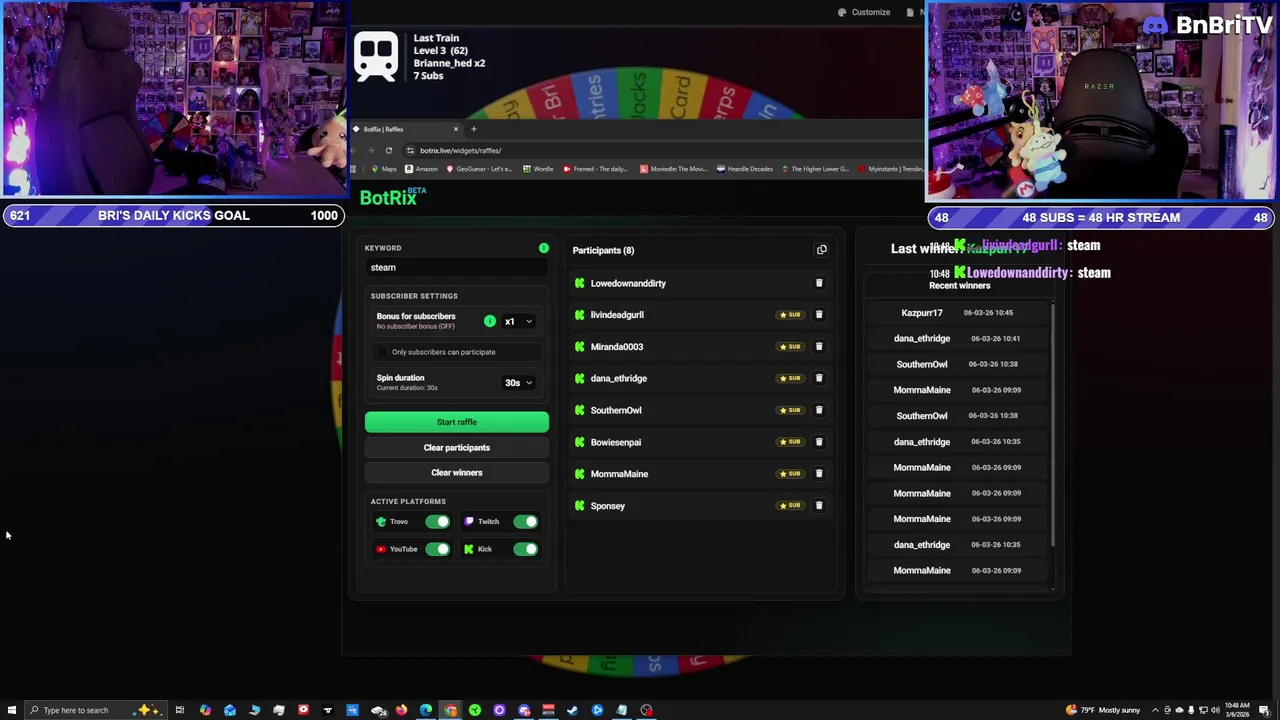Toggle the Trovo platform switch
1280x720 pixels.
(437, 522)
